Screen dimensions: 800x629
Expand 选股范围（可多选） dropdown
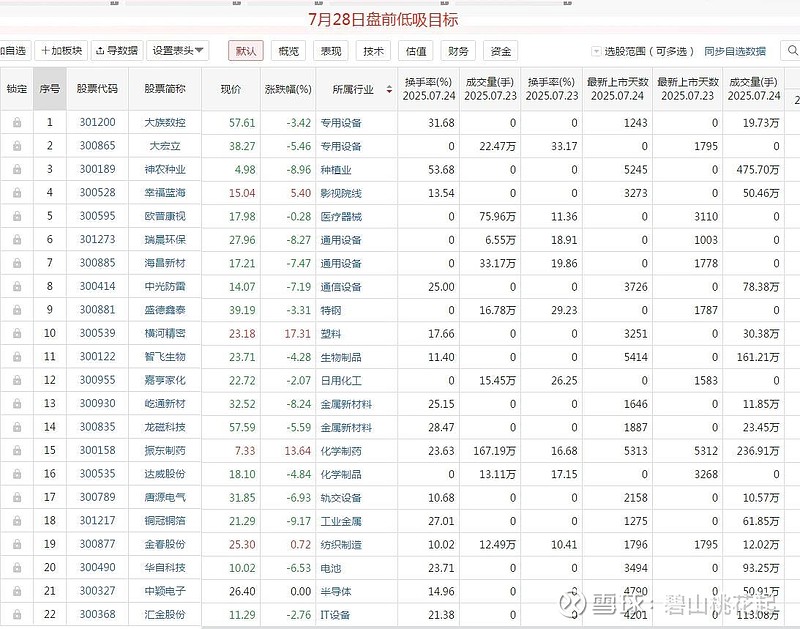(595, 51)
